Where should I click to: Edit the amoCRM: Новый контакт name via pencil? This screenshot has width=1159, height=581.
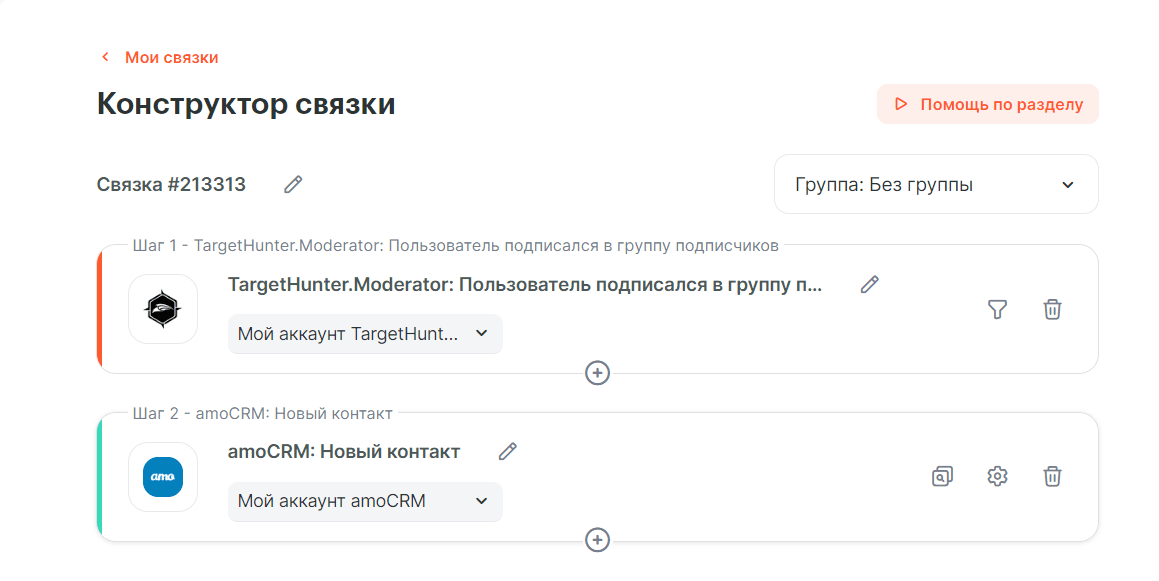coord(508,452)
